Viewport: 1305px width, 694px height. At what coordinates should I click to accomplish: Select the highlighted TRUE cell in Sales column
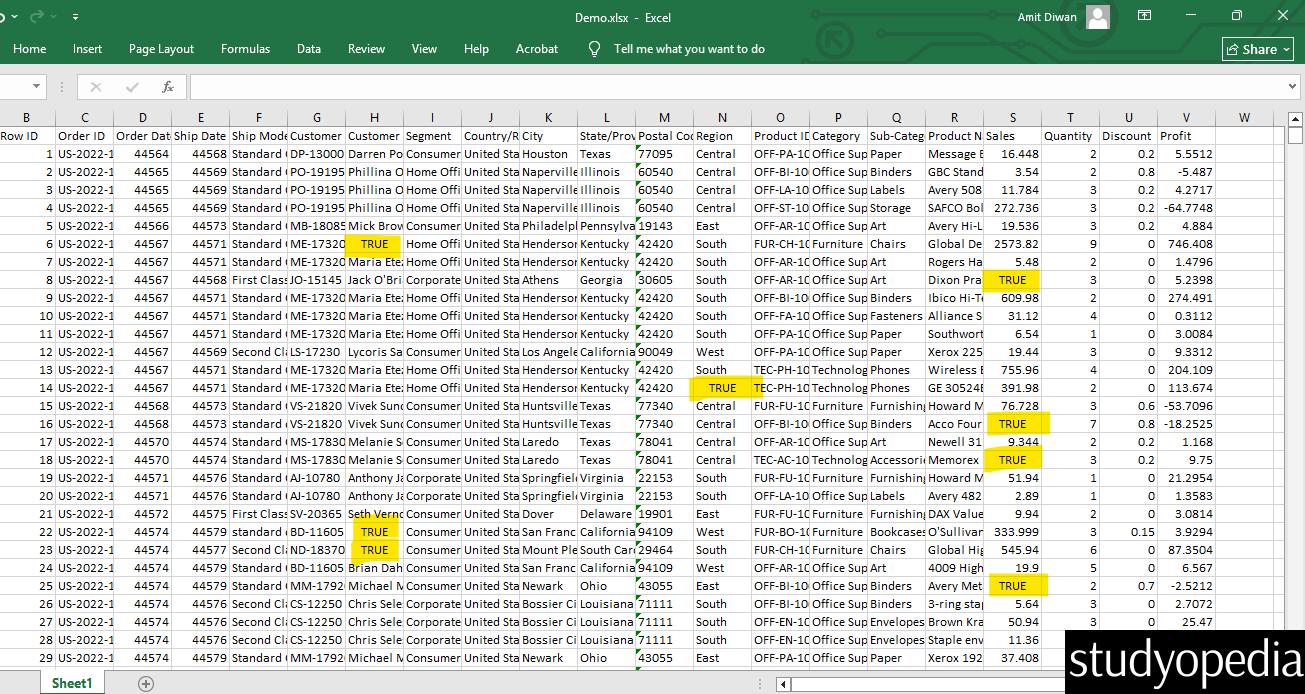pos(1011,279)
